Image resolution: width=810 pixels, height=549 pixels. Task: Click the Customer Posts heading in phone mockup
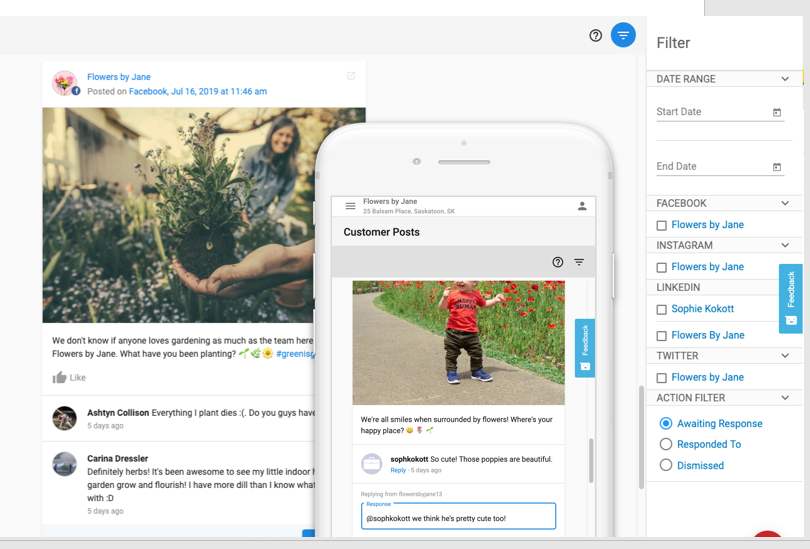click(382, 232)
